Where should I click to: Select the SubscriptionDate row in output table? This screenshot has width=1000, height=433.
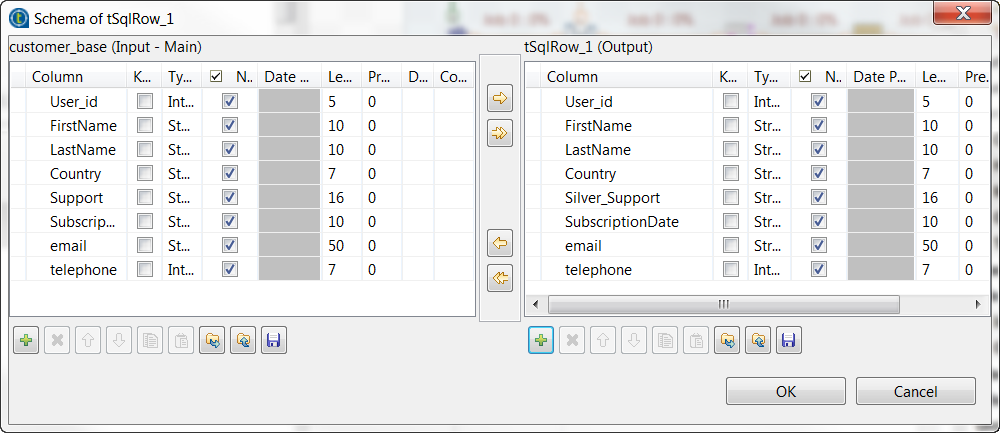pyautogui.click(x=755, y=222)
